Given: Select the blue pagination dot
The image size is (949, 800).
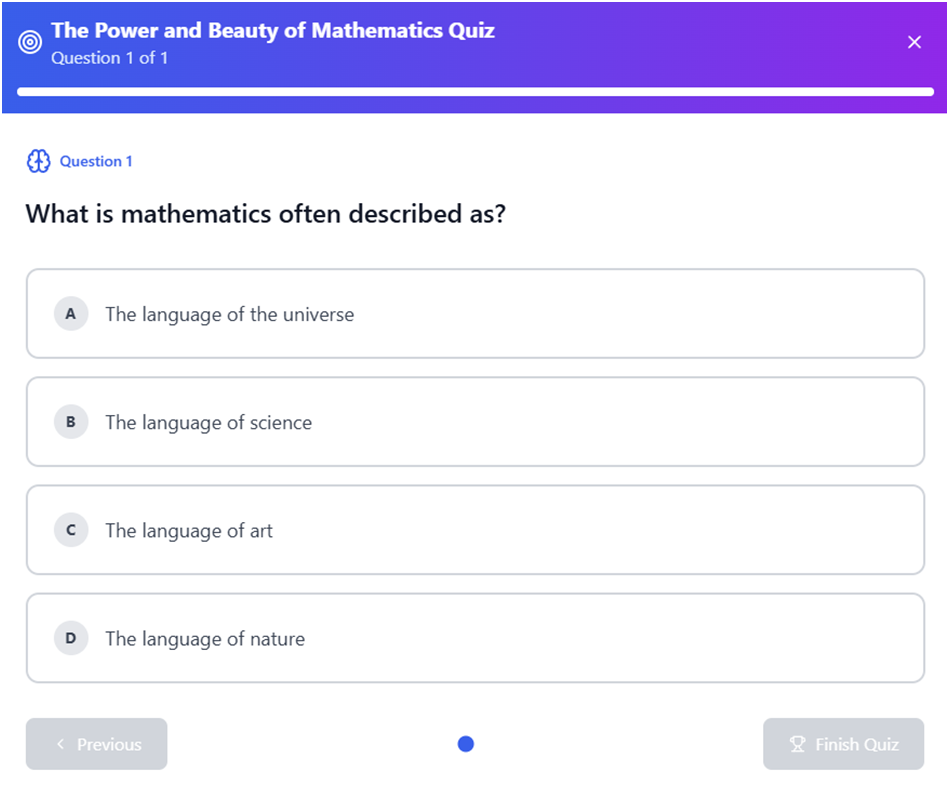Looking at the screenshot, I should (x=465, y=744).
